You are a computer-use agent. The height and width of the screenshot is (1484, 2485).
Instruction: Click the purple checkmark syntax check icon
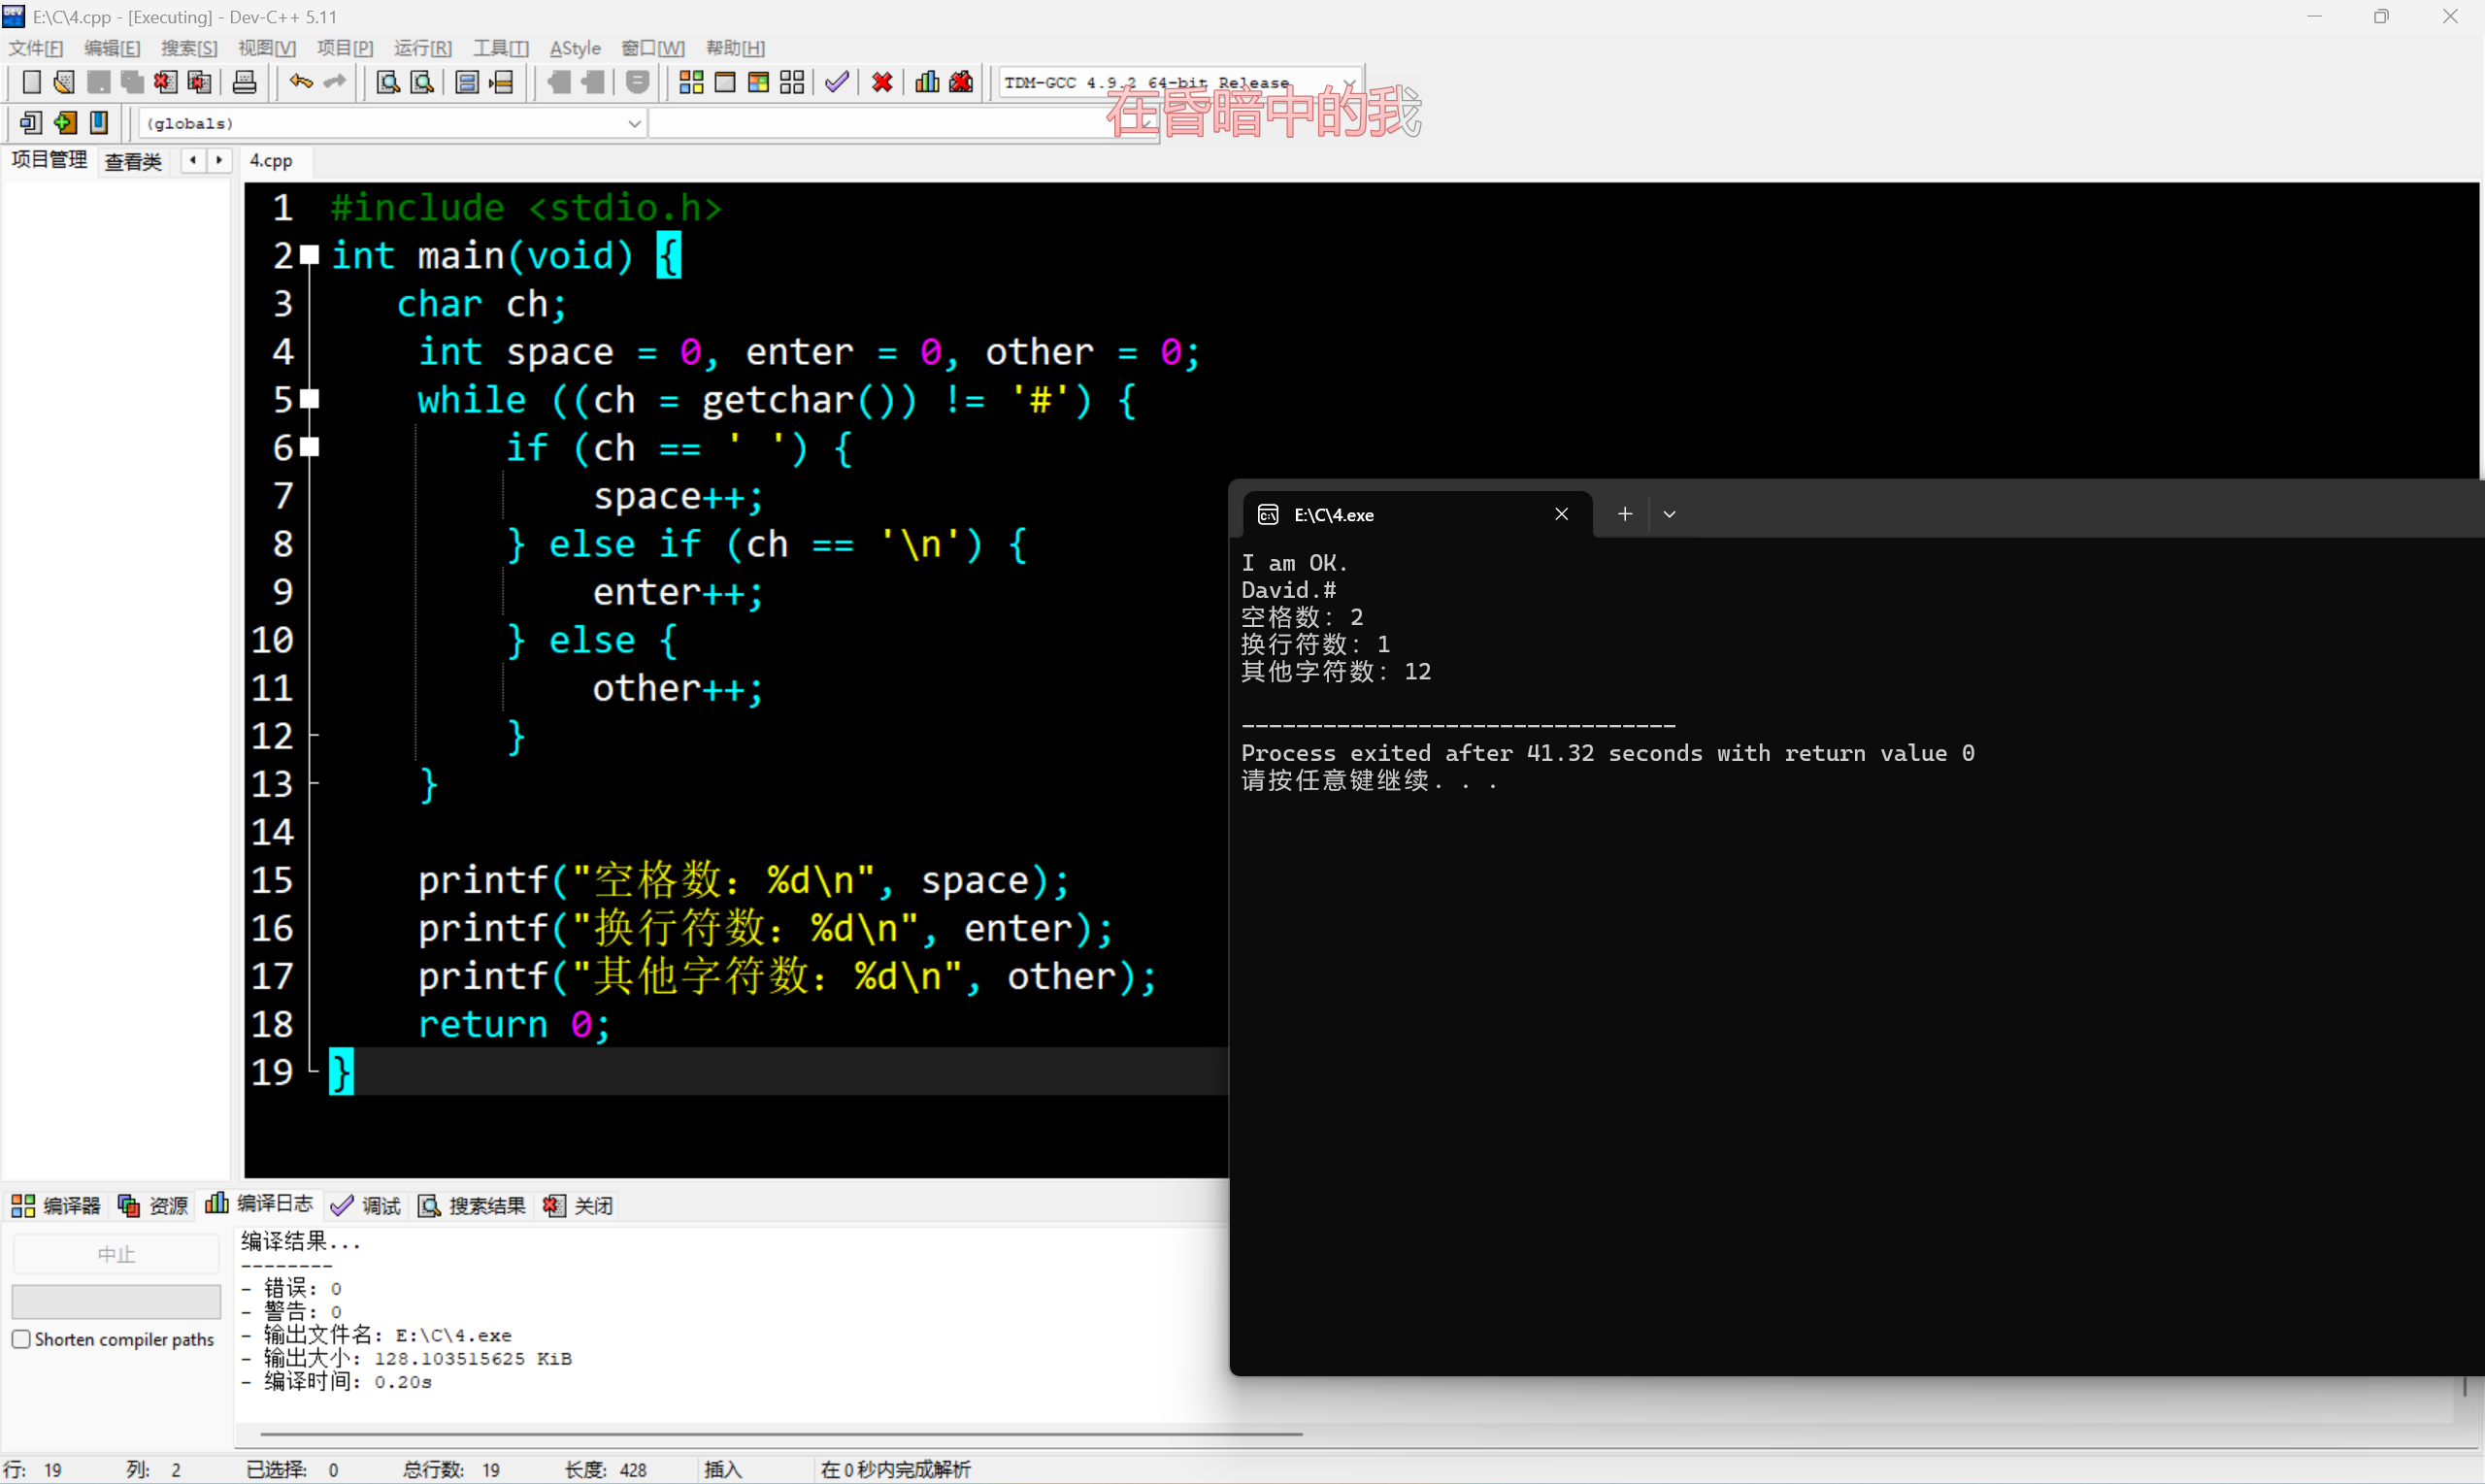(837, 82)
